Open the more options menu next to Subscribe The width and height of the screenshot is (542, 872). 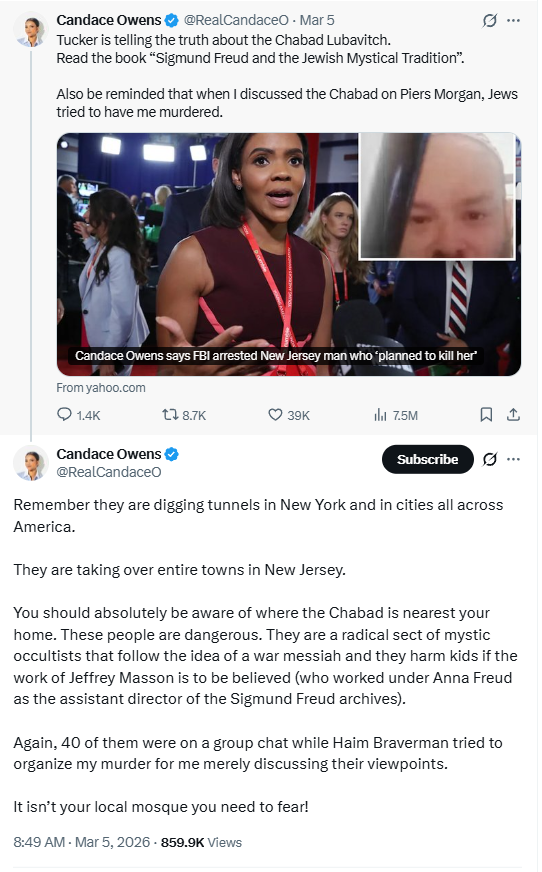pos(514,459)
